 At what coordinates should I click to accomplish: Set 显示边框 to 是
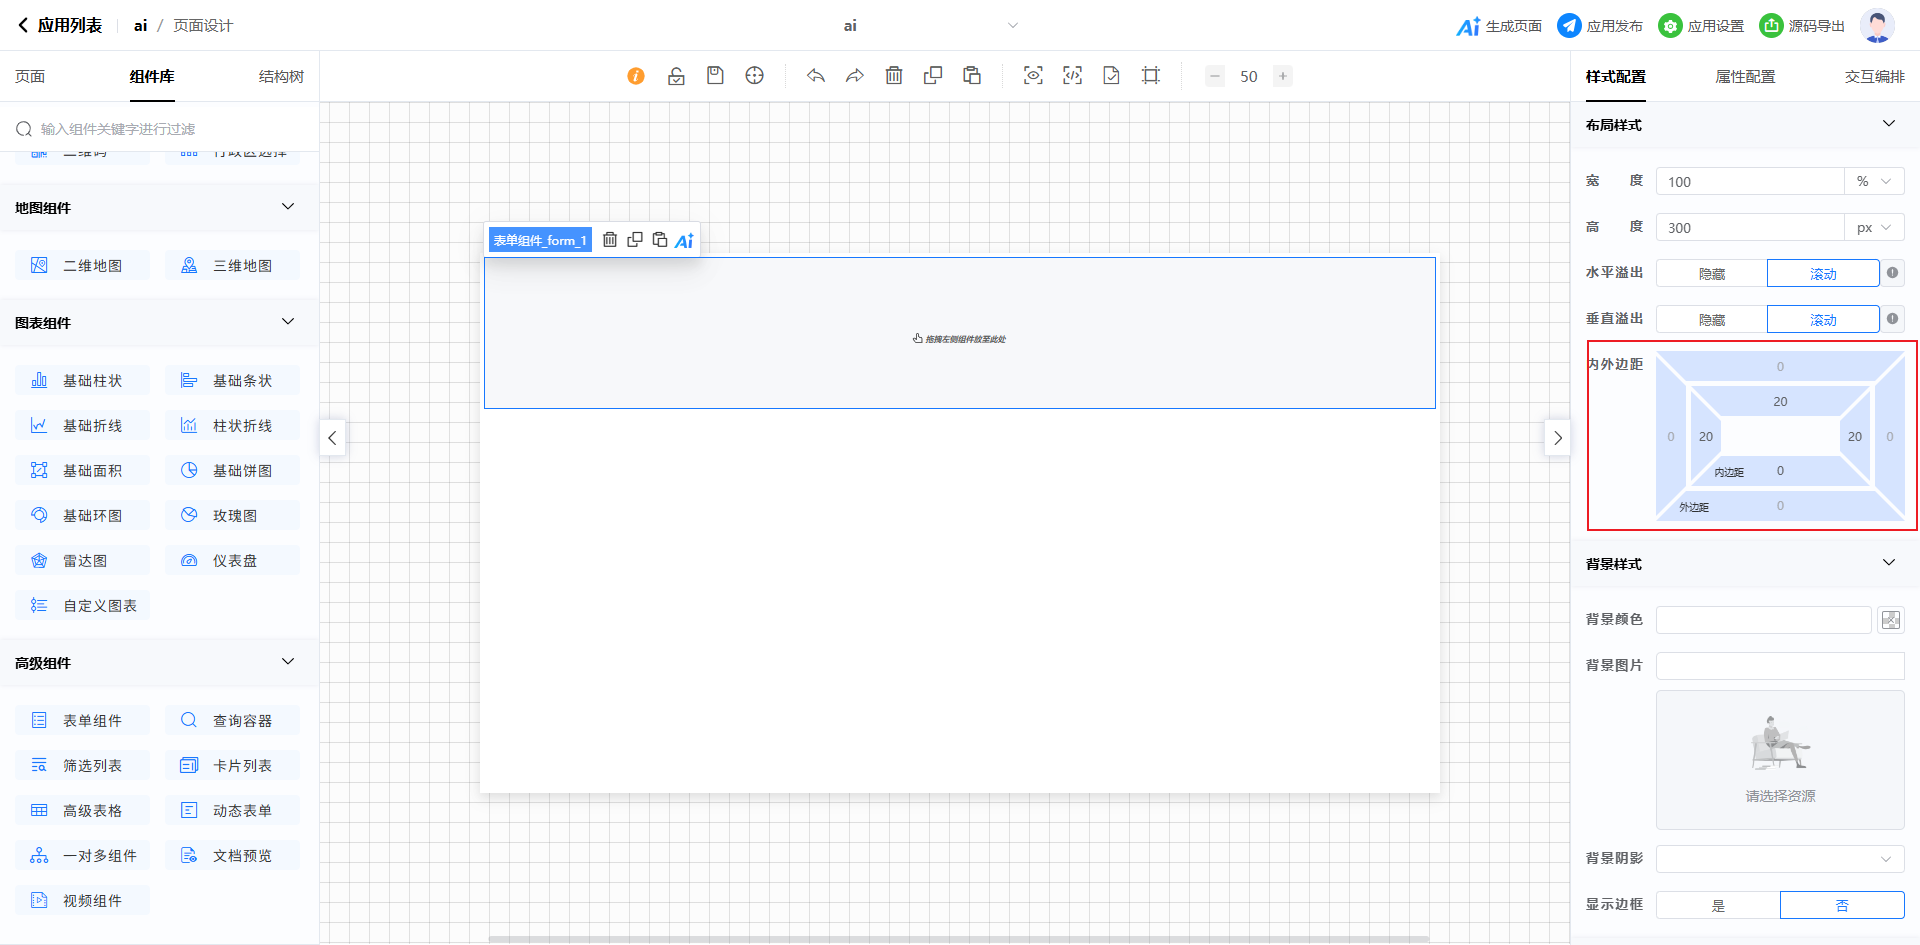(x=1717, y=906)
